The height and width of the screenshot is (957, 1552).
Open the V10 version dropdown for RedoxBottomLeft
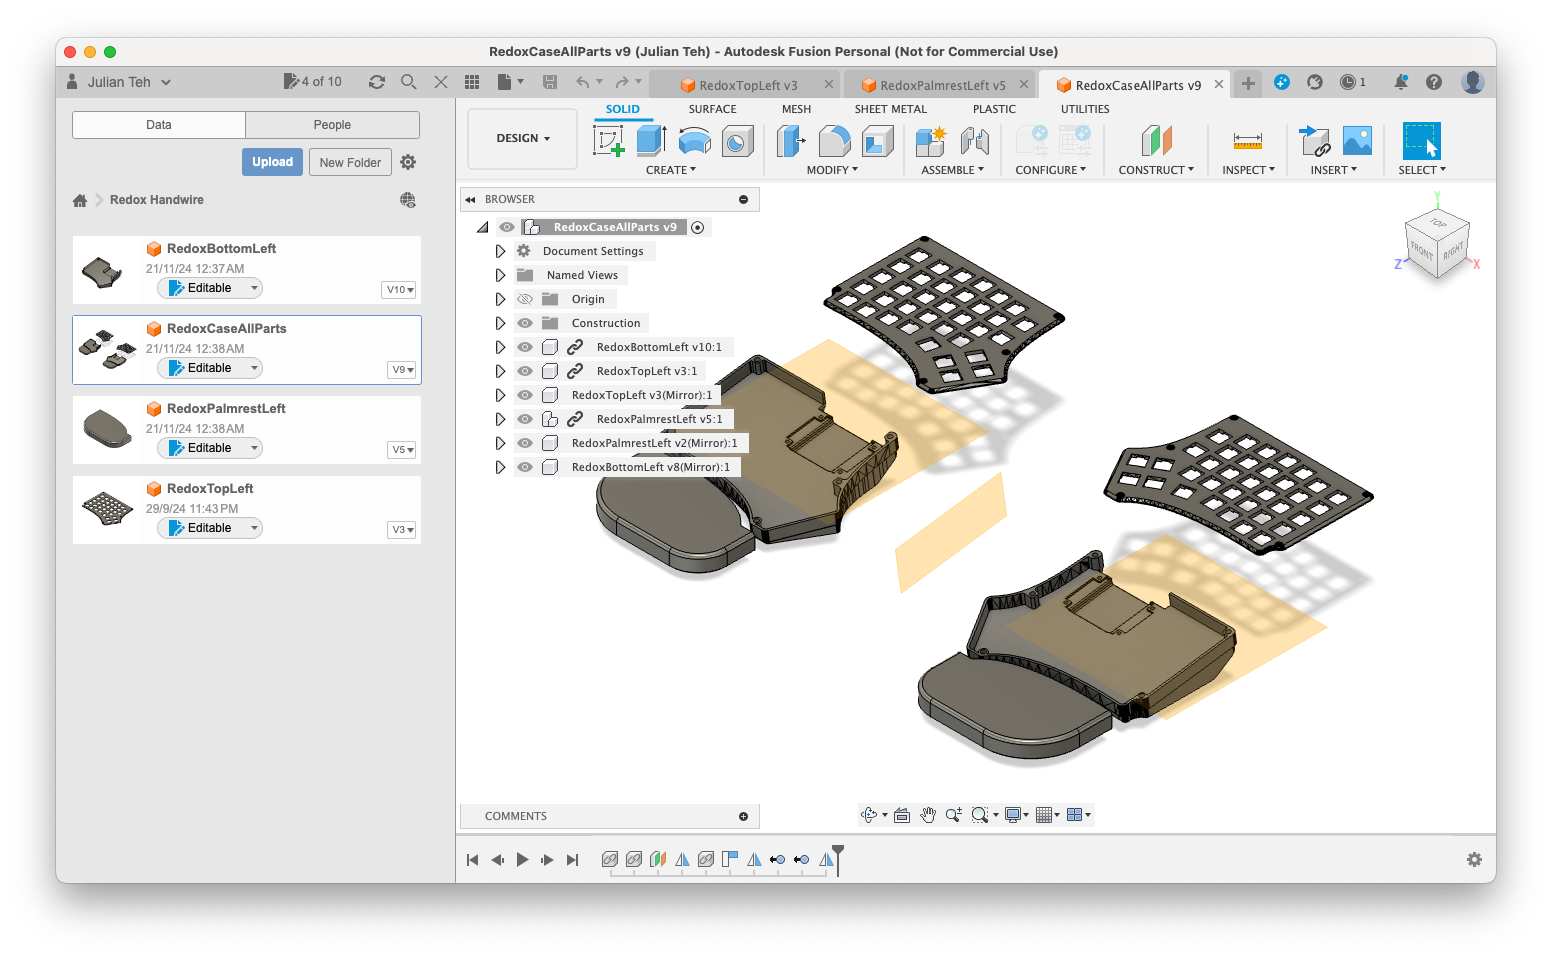click(x=399, y=289)
